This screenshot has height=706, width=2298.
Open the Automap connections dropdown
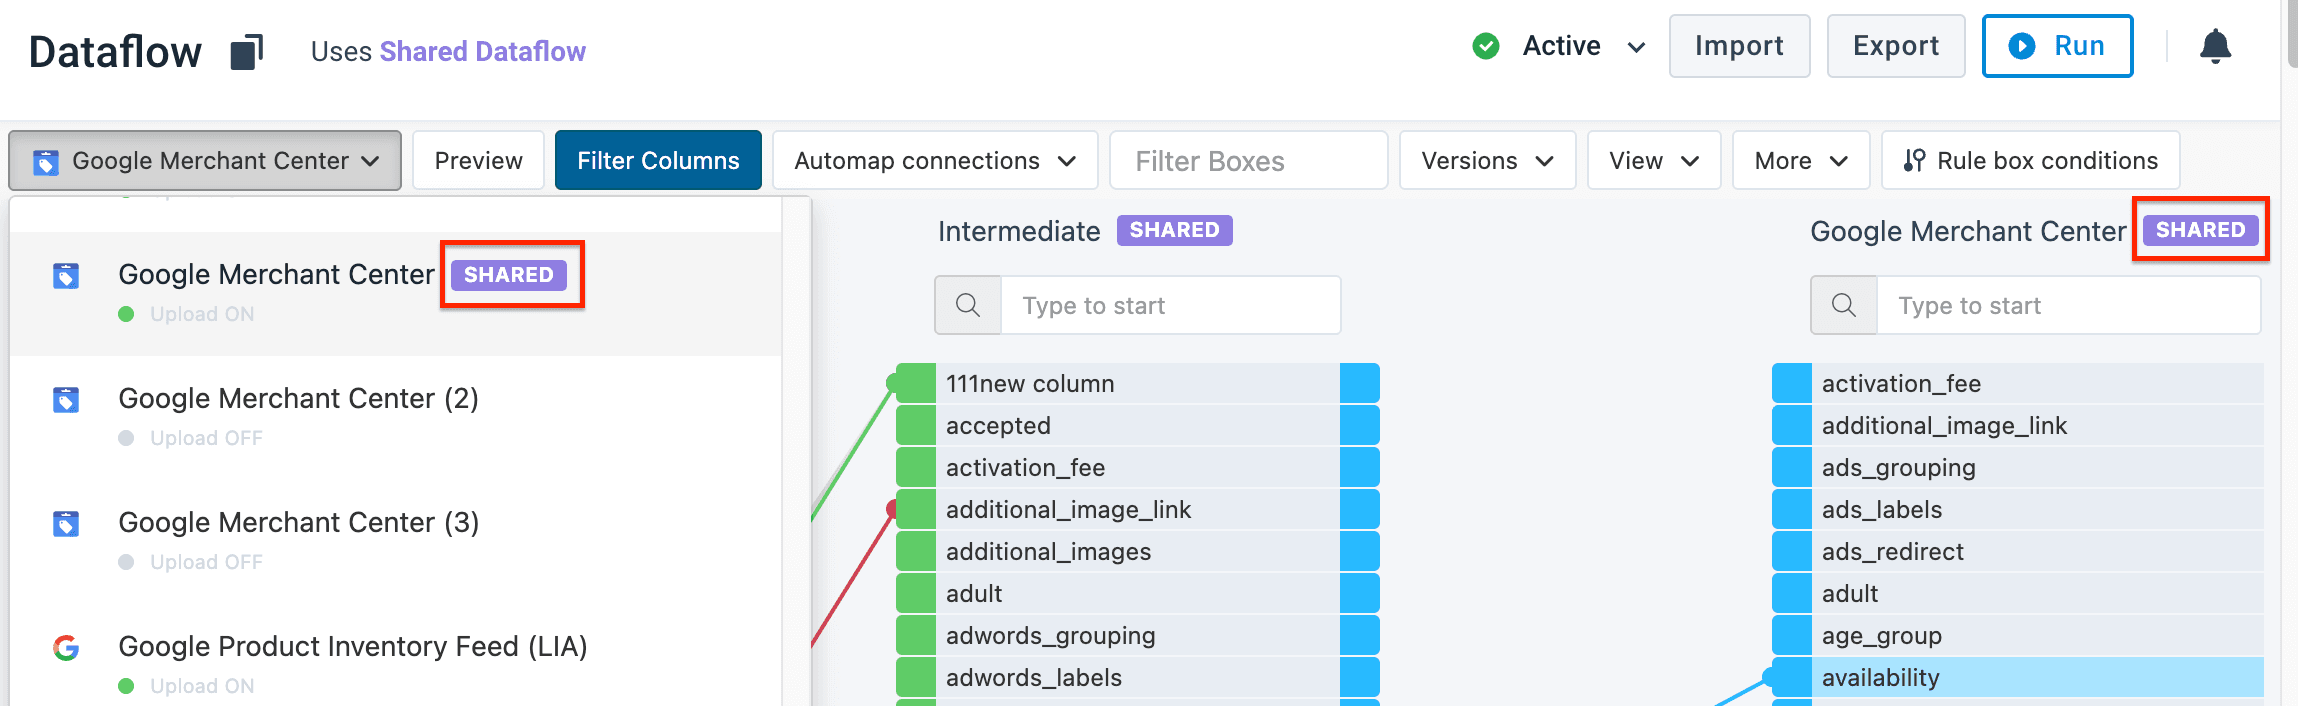pyautogui.click(x=934, y=161)
